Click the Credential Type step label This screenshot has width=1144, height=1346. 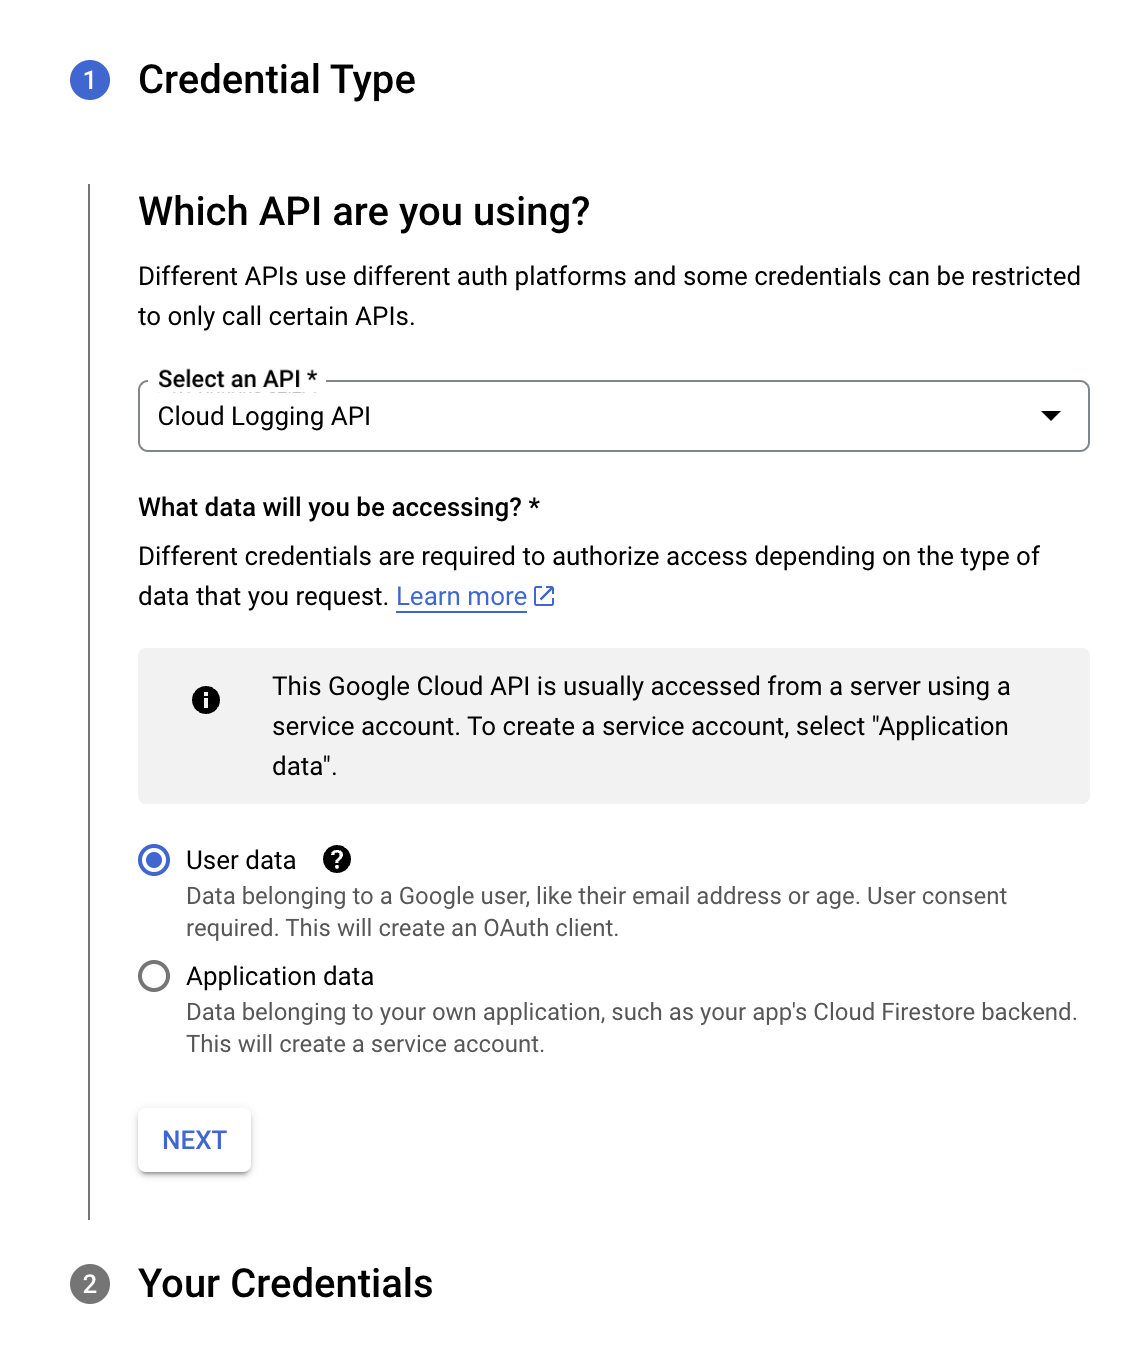click(277, 80)
